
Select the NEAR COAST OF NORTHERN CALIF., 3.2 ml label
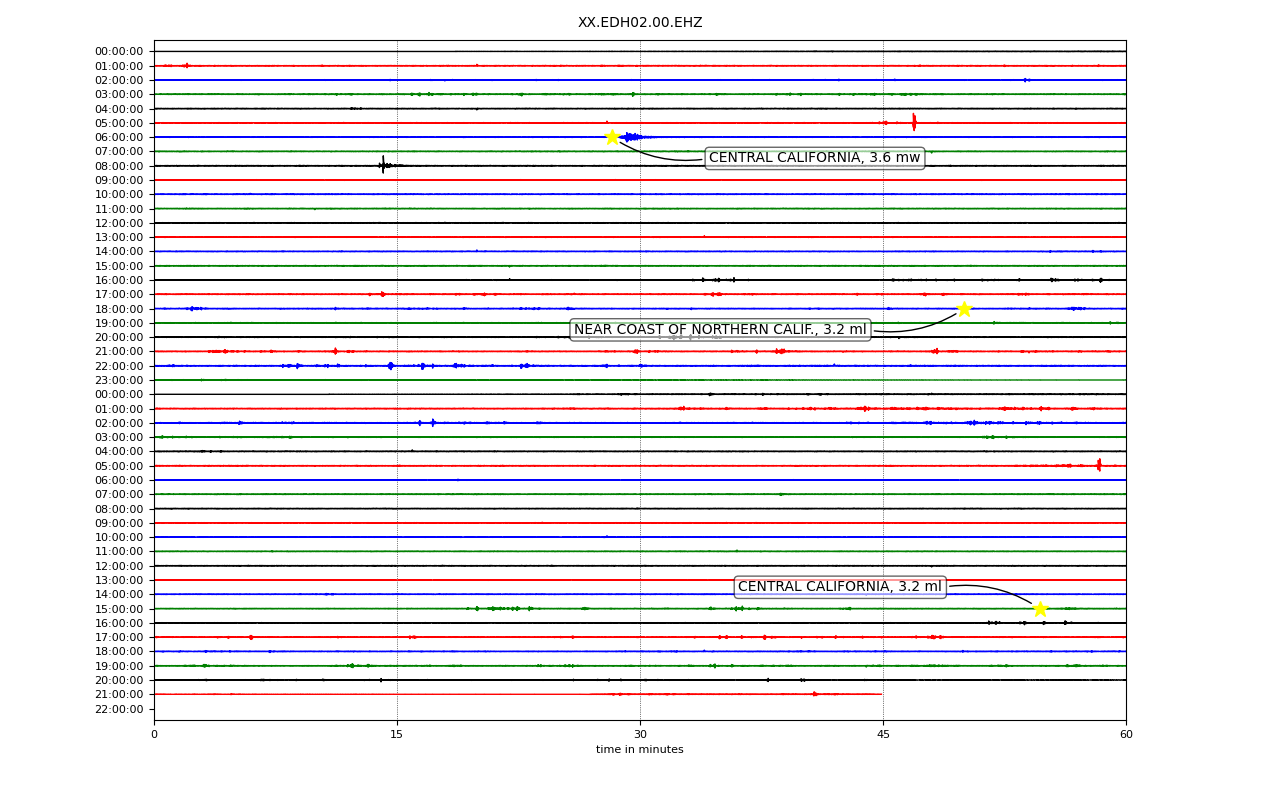(x=720, y=330)
